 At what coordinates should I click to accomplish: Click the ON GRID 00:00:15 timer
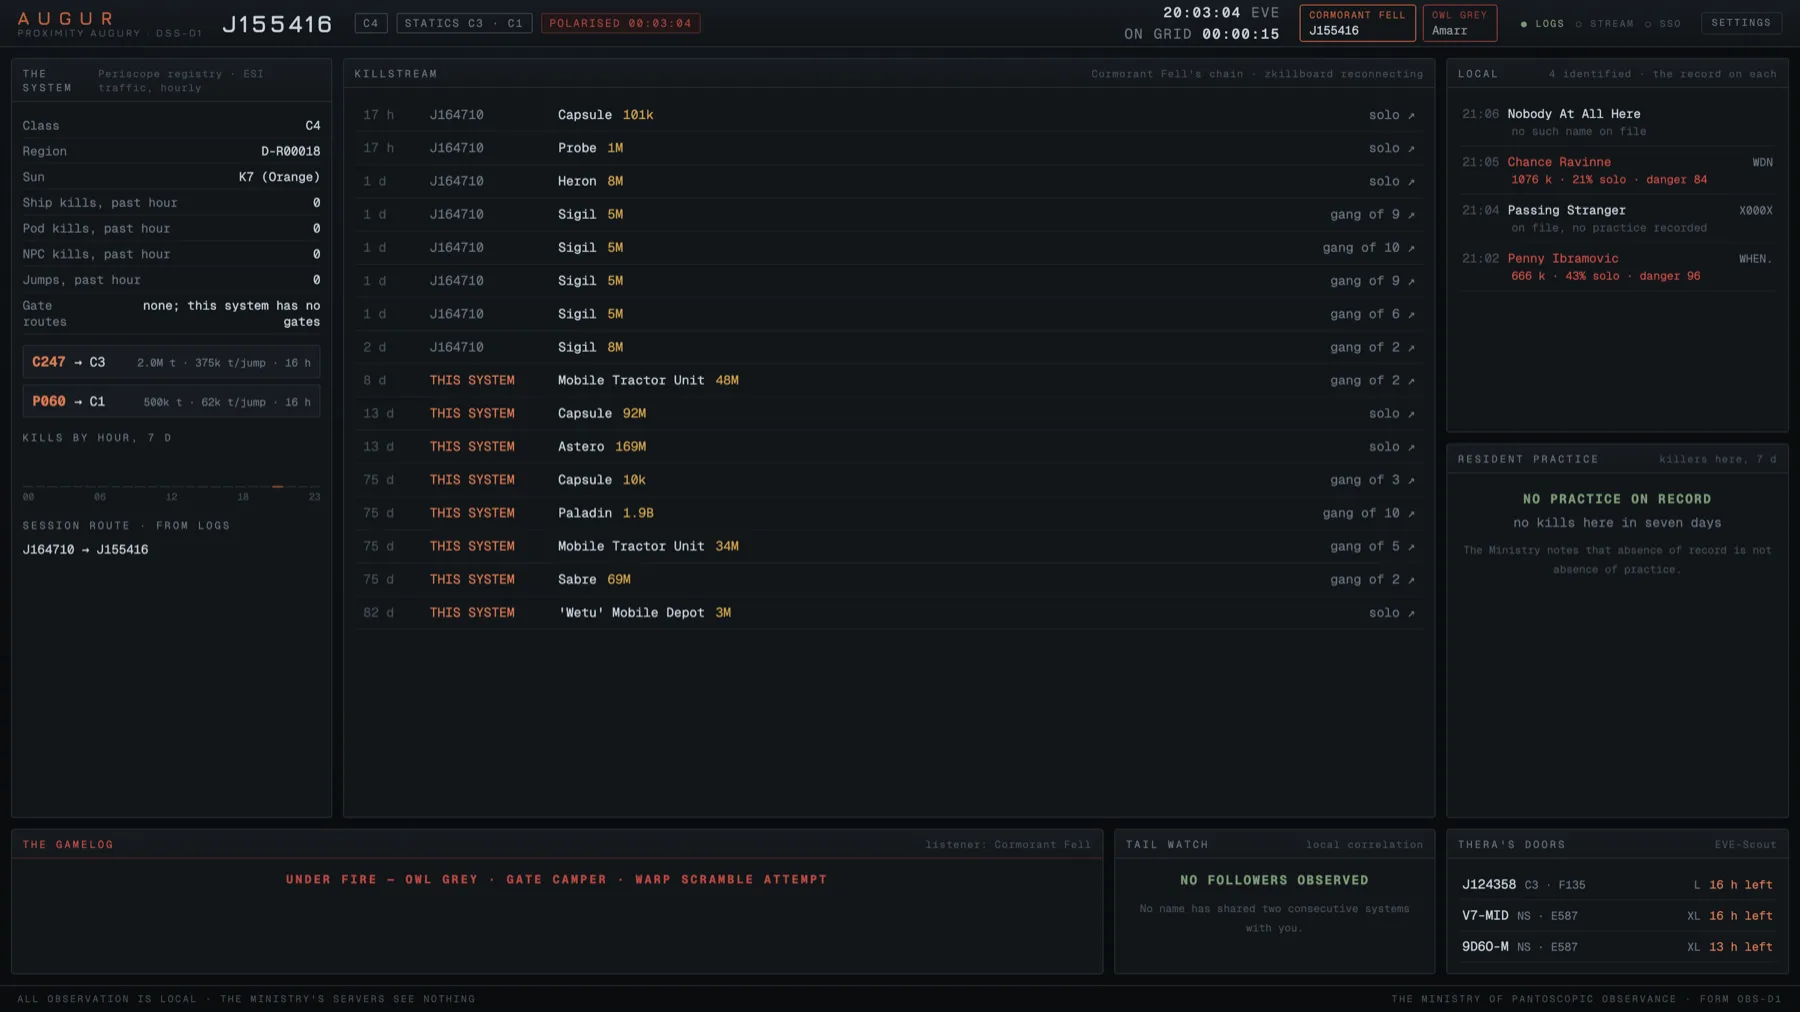click(x=1201, y=34)
